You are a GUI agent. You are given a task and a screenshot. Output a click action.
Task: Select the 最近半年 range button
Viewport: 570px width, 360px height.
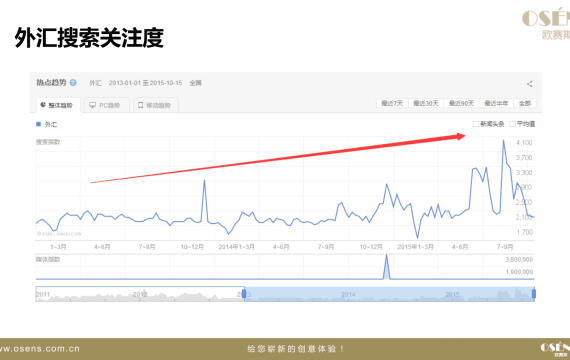coord(496,104)
